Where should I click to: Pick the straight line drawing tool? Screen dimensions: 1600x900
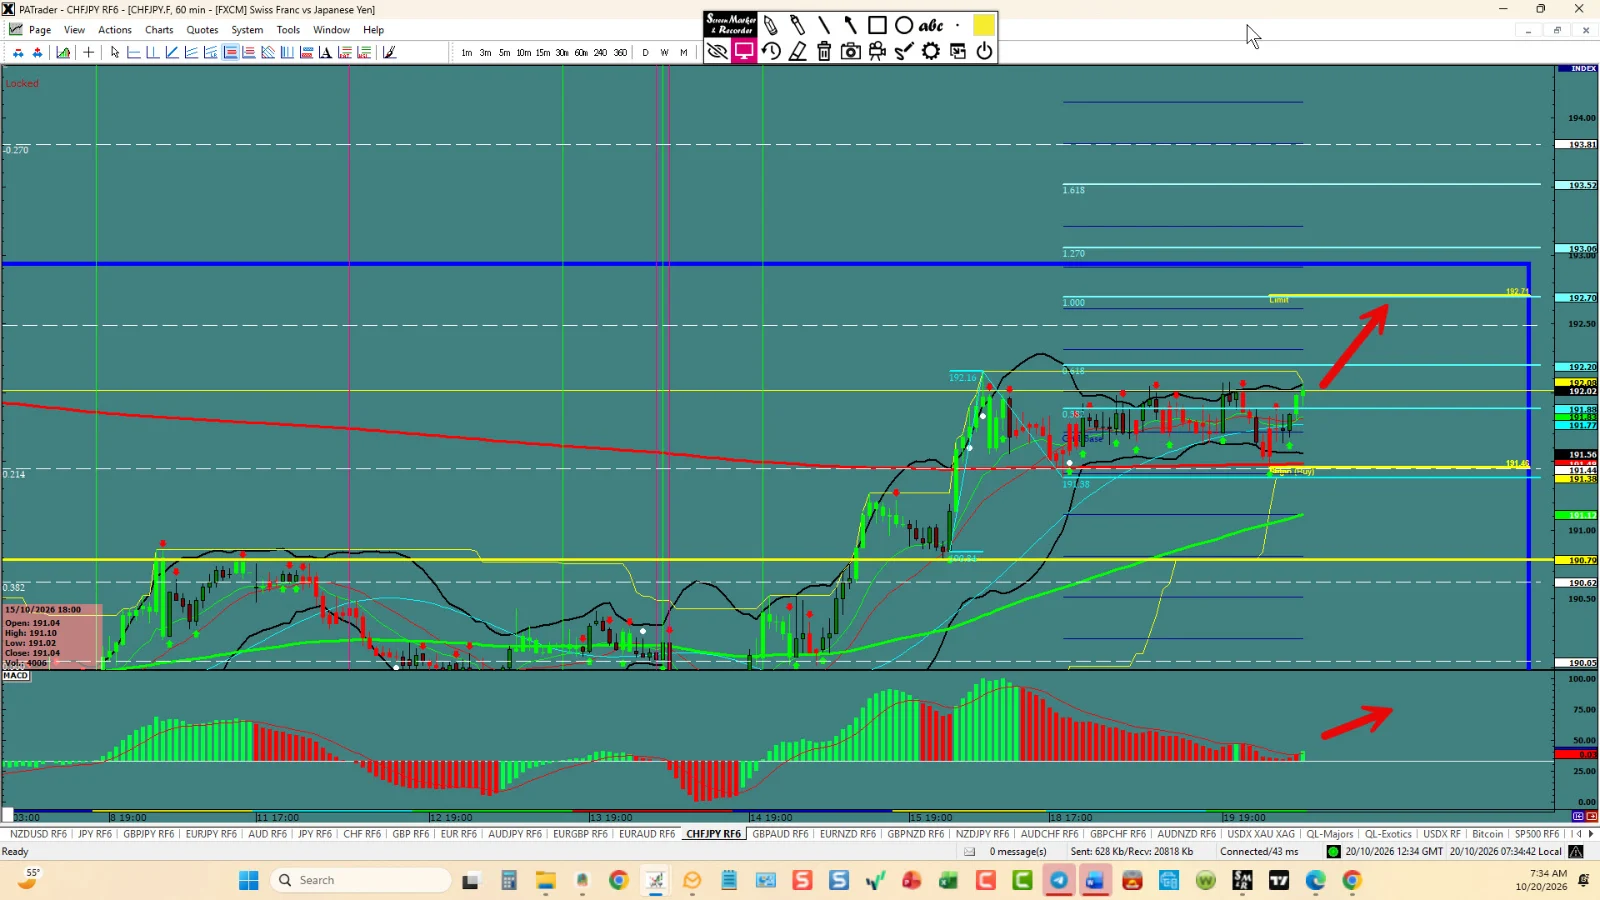(824, 25)
